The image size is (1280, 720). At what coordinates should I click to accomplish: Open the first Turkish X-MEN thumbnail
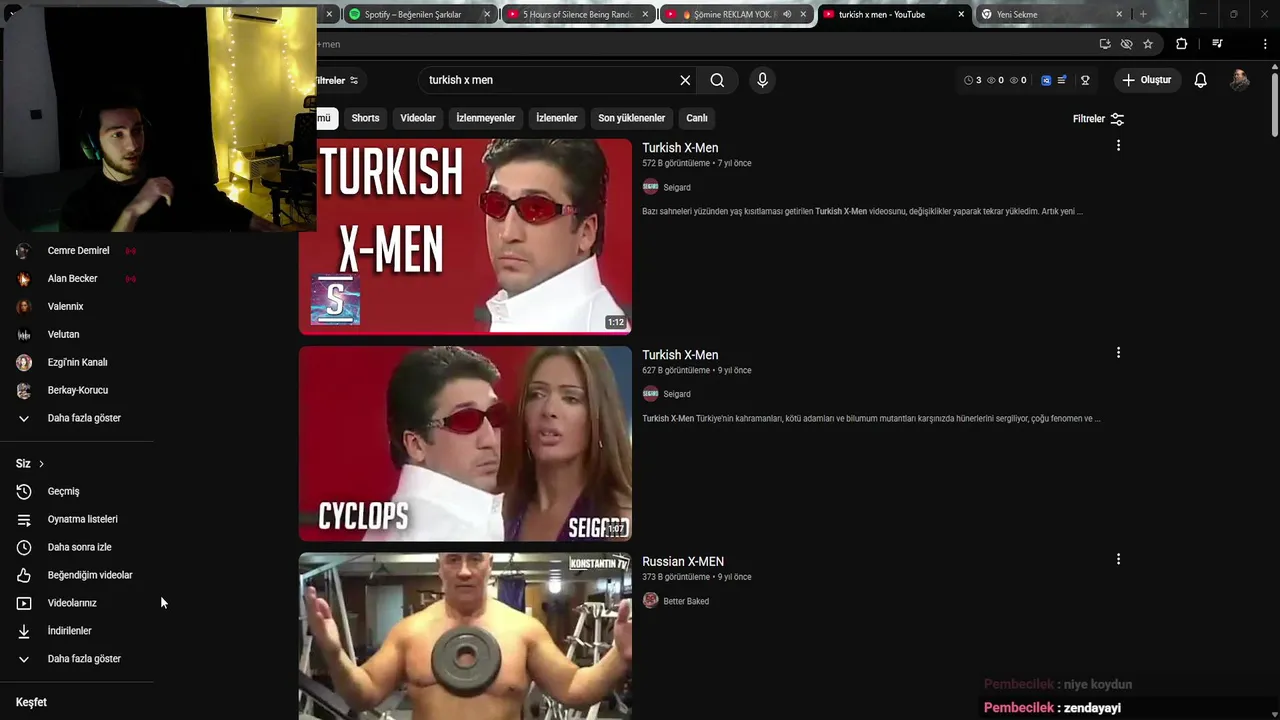[x=465, y=236]
